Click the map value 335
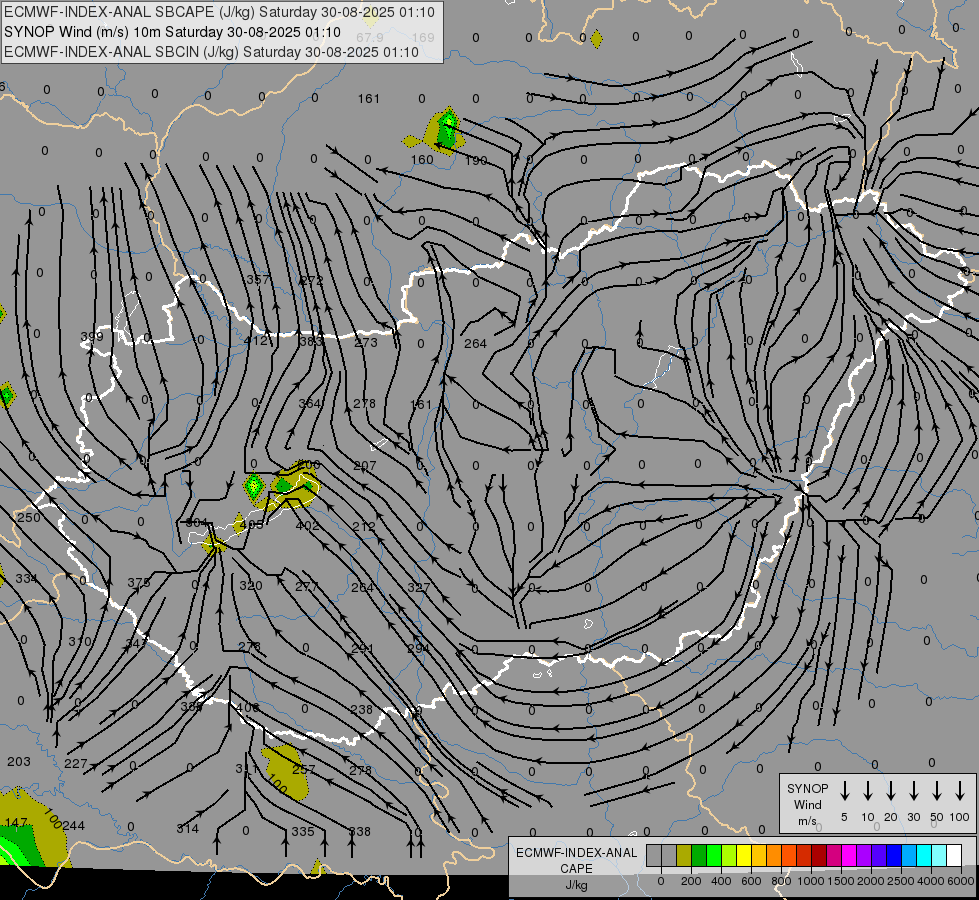This screenshot has width=979, height=900. click(303, 831)
